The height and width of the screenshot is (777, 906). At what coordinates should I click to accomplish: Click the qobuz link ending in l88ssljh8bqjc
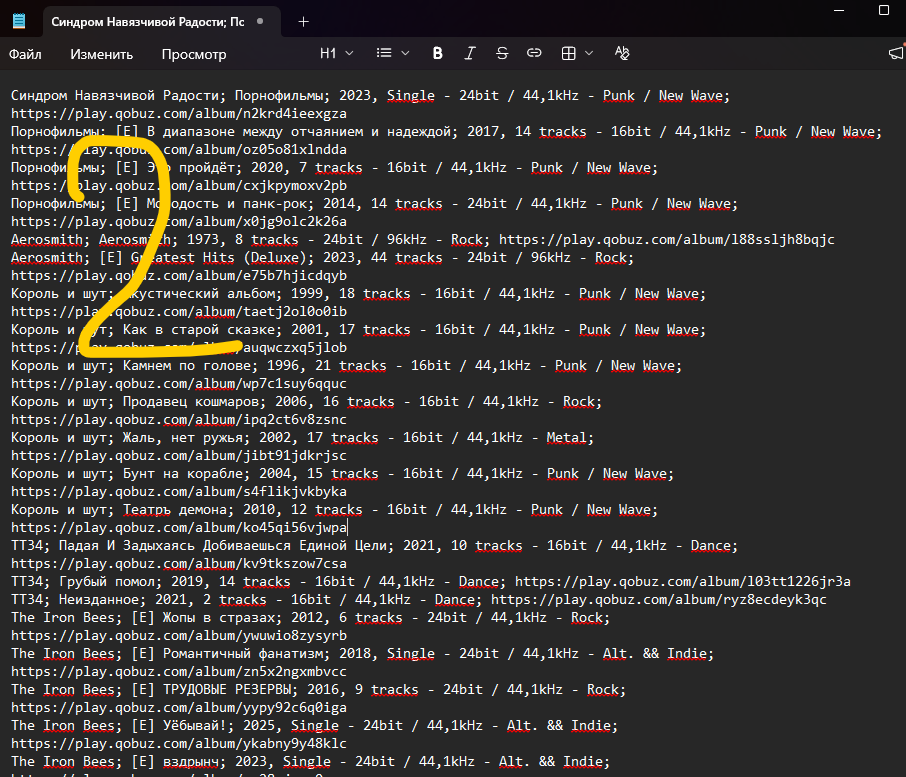666,240
